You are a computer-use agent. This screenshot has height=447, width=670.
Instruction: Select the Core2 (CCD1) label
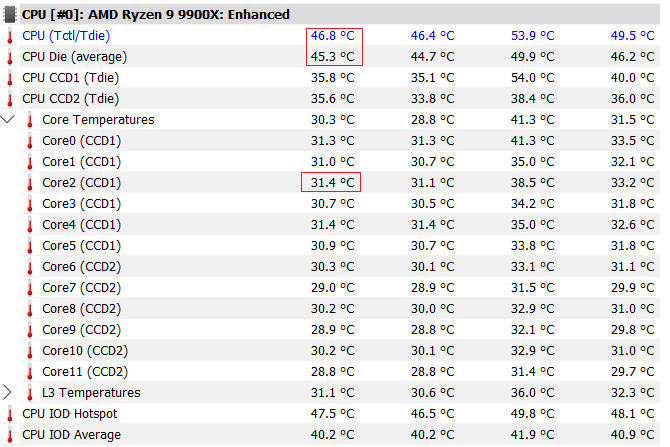coord(82,182)
